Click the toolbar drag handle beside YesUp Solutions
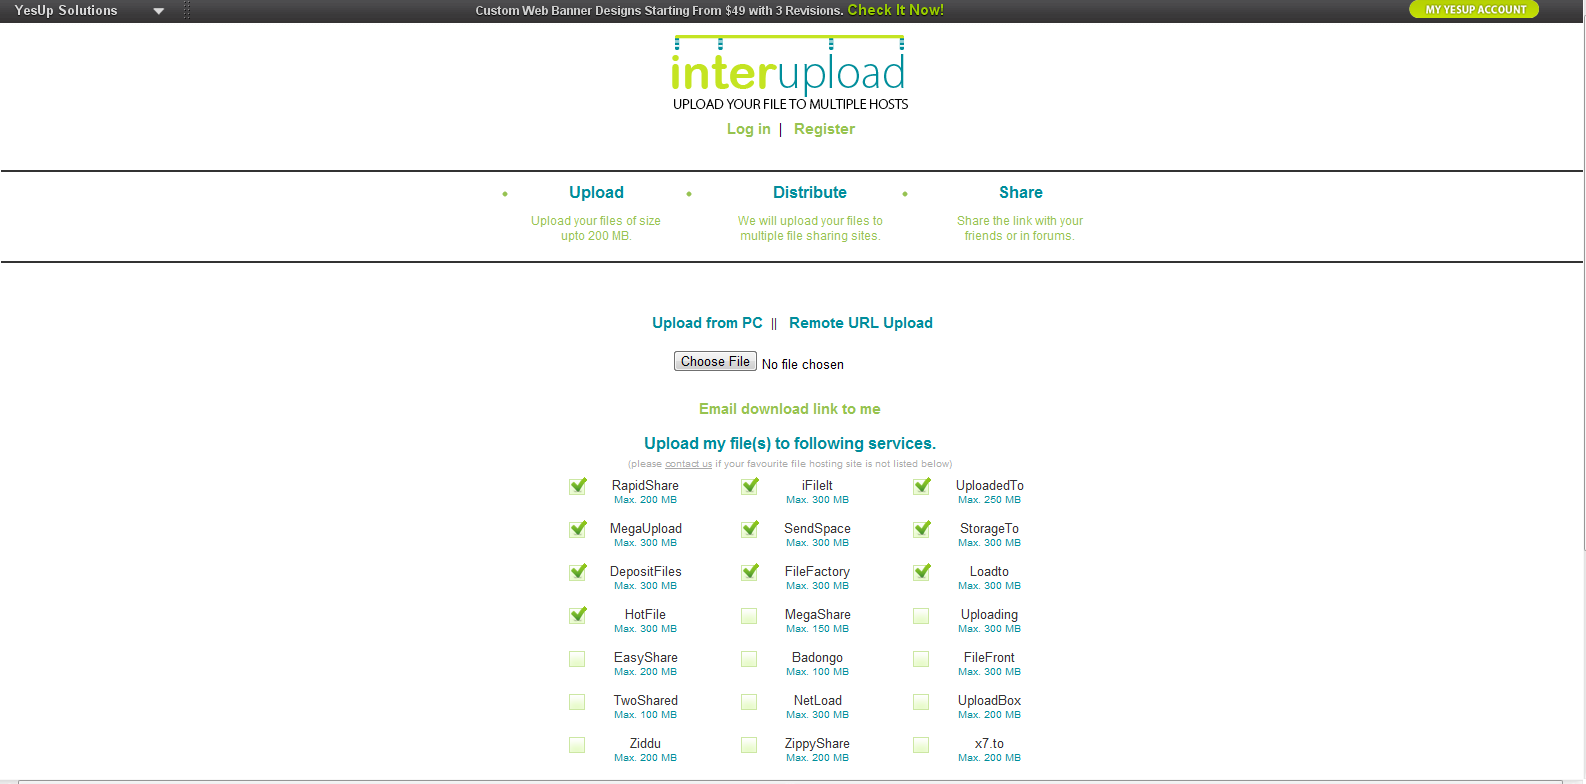The height and width of the screenshot is (784, 1586). point(187,10)
